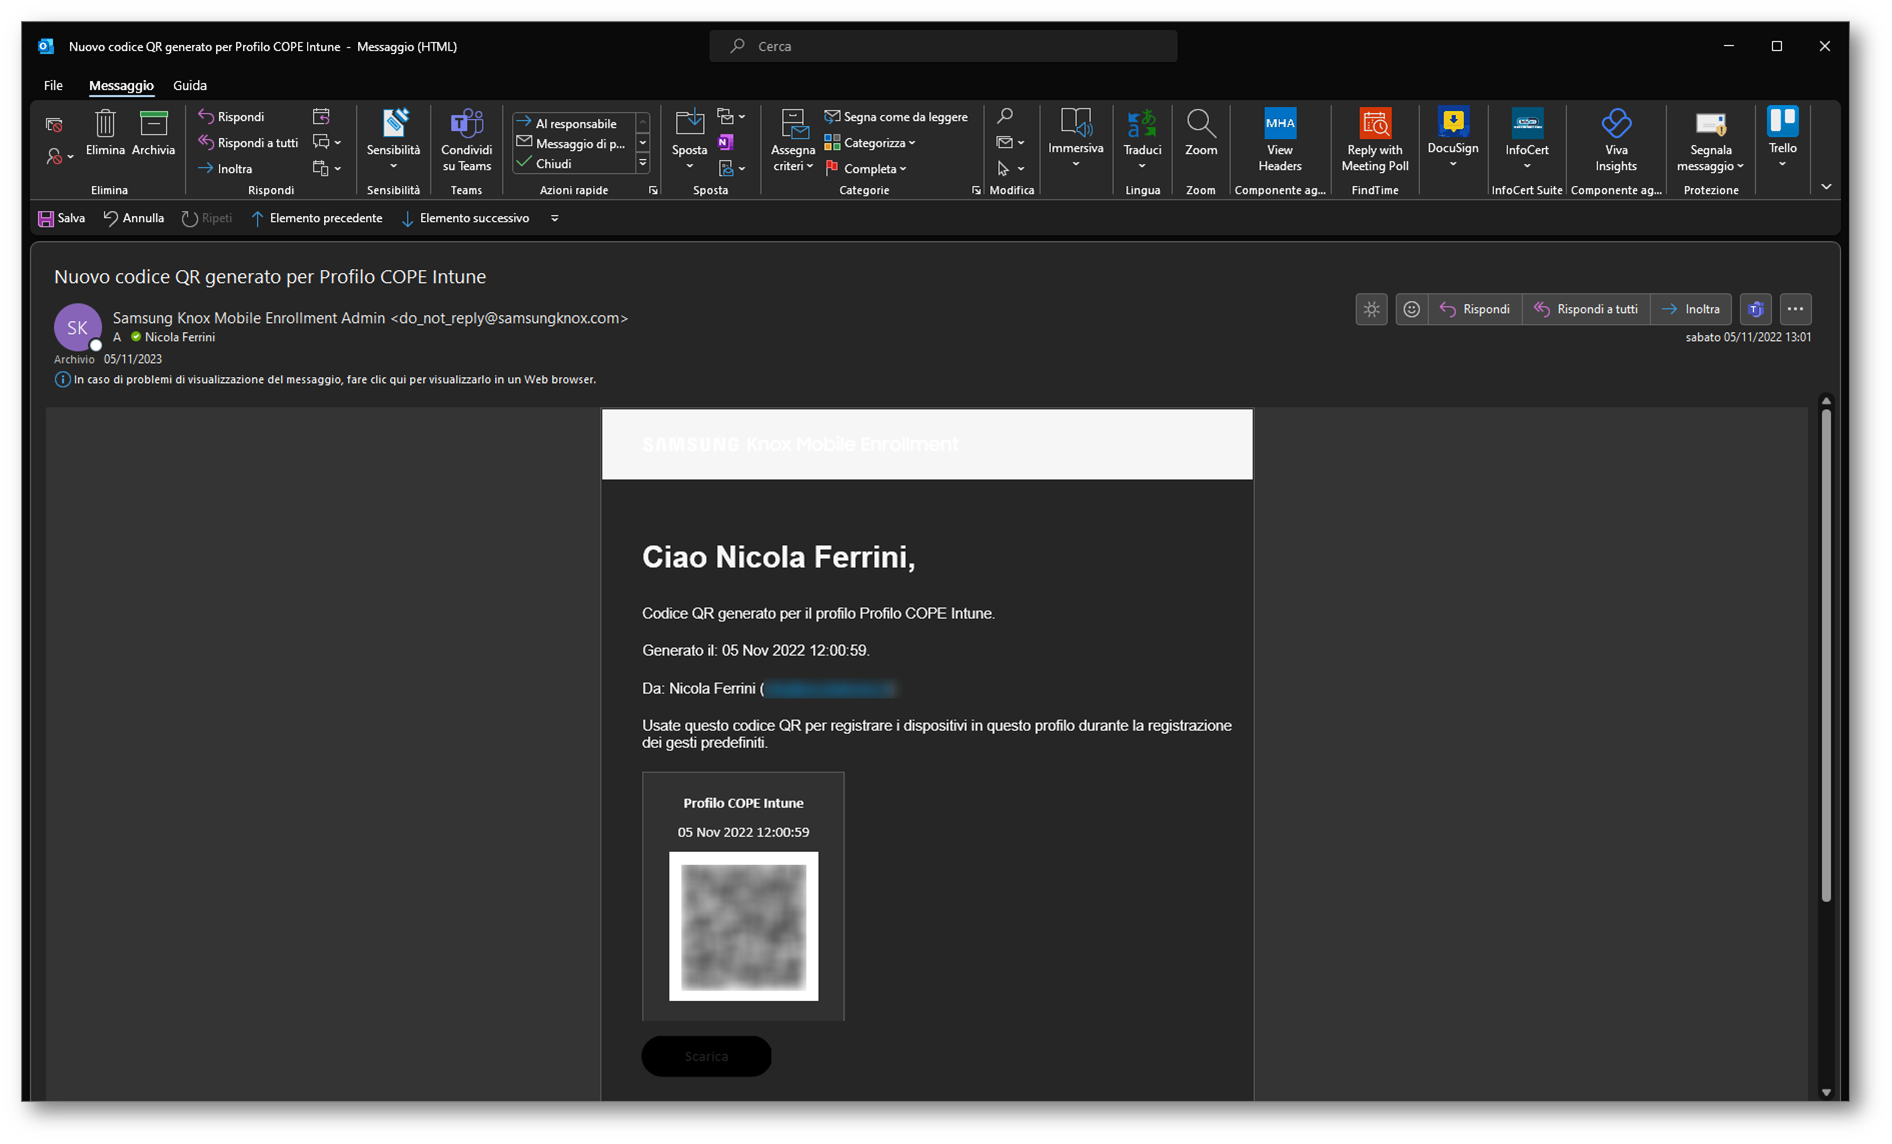Click Inoltra in the ribbon

tap(225, 169)
